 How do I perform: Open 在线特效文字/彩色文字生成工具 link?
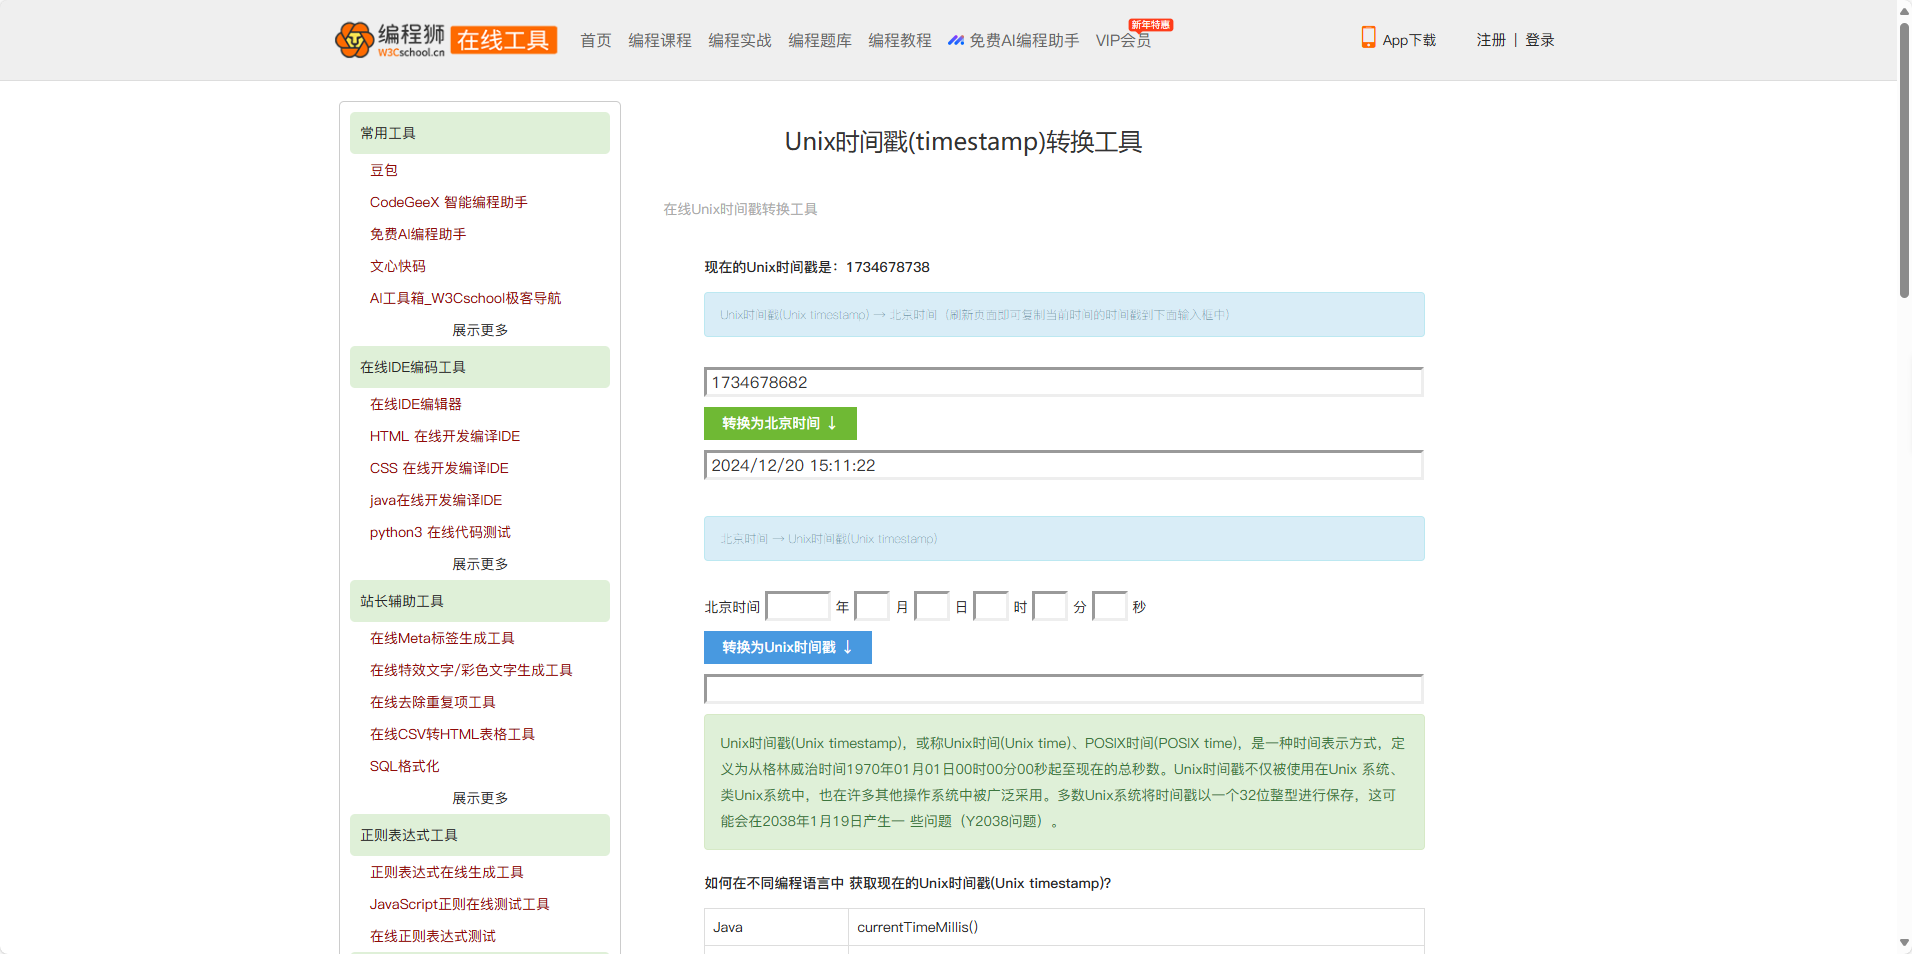pyautogui.click(x=471, y=670)
